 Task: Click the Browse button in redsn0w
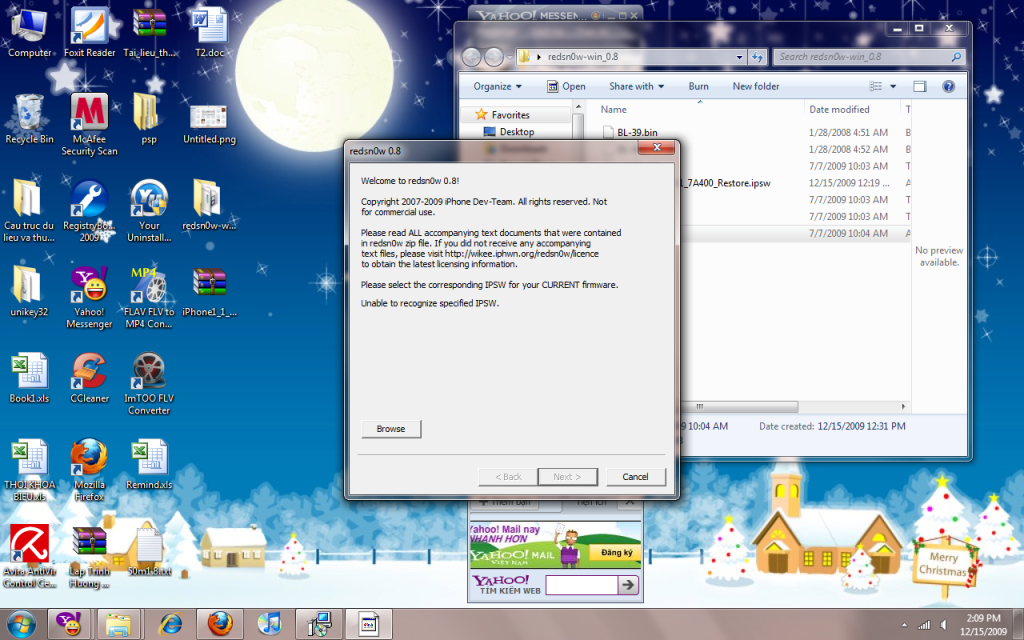point(391,429)
